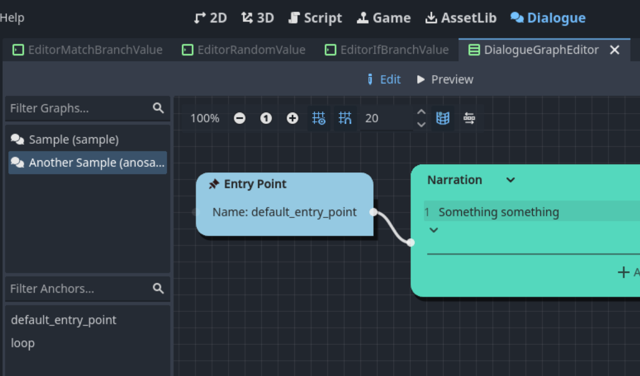Click the 100% zoom label

point(205,118)
